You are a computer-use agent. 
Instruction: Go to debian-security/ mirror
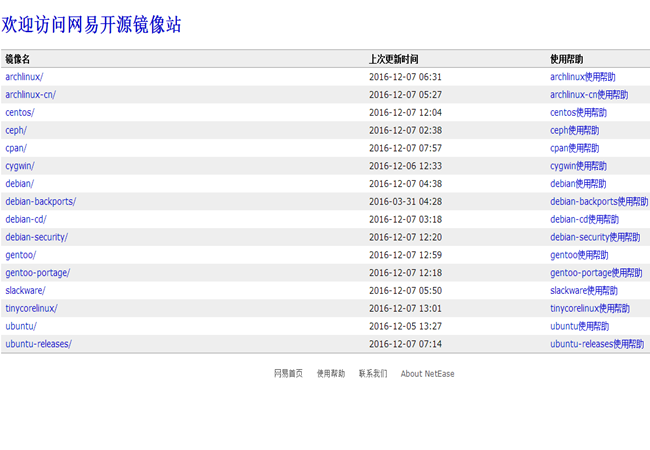(36, 237)
